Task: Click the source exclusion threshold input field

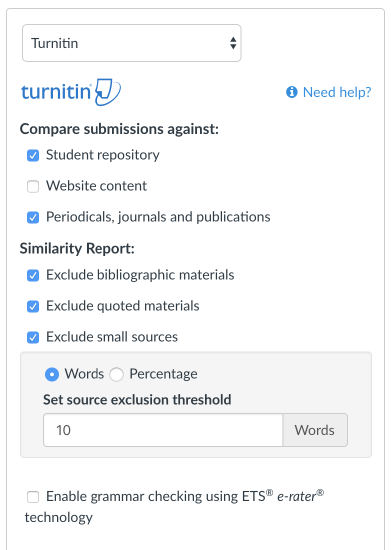Action: tap(163, 430)
